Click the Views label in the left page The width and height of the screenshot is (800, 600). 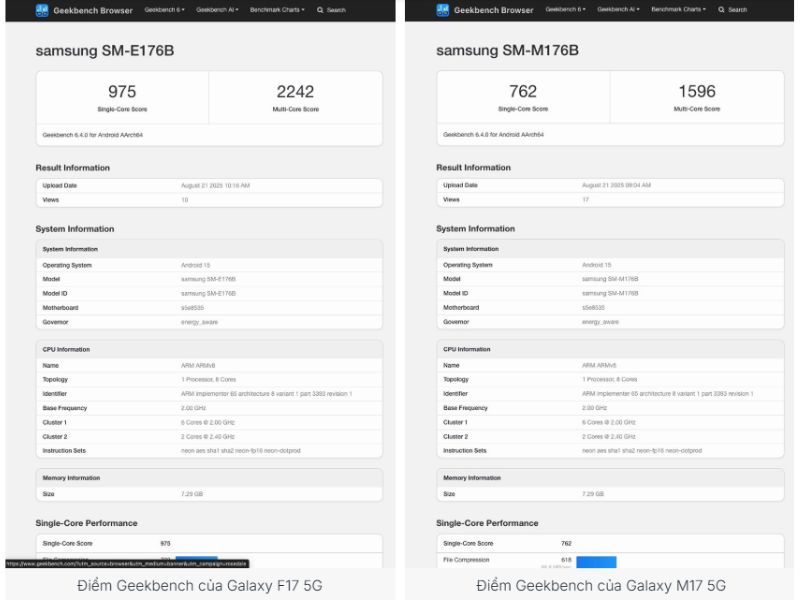pyautogui.click(x=51, y=200)
